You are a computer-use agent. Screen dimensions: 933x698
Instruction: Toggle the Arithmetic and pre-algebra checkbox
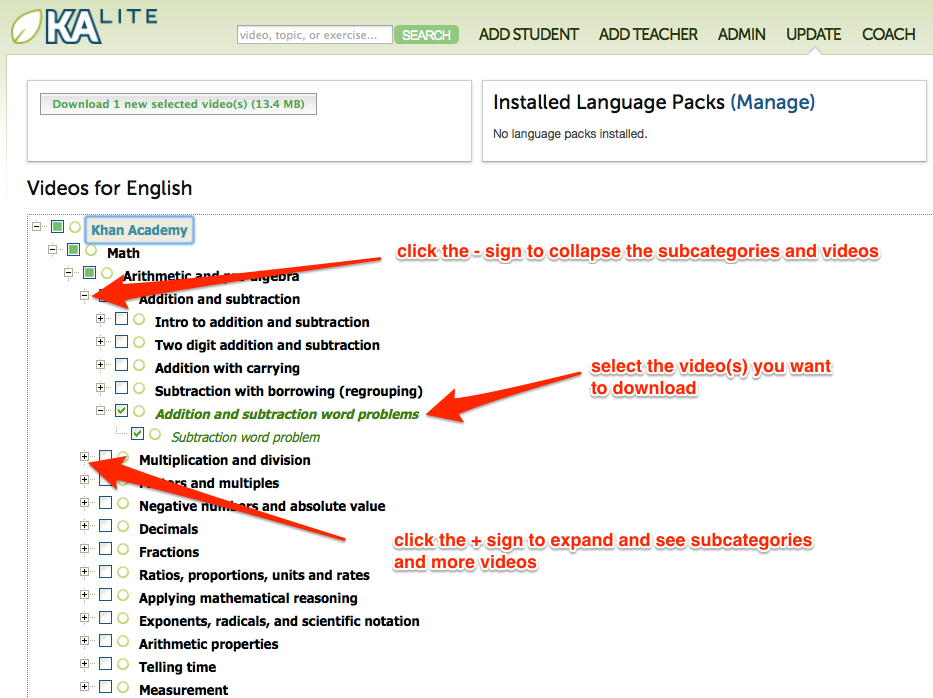pos(89,273)
